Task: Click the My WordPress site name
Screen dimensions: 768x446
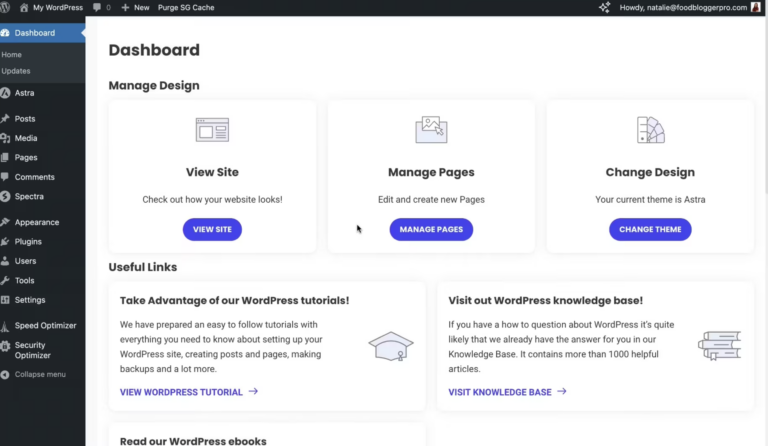Action: [58, 7]
